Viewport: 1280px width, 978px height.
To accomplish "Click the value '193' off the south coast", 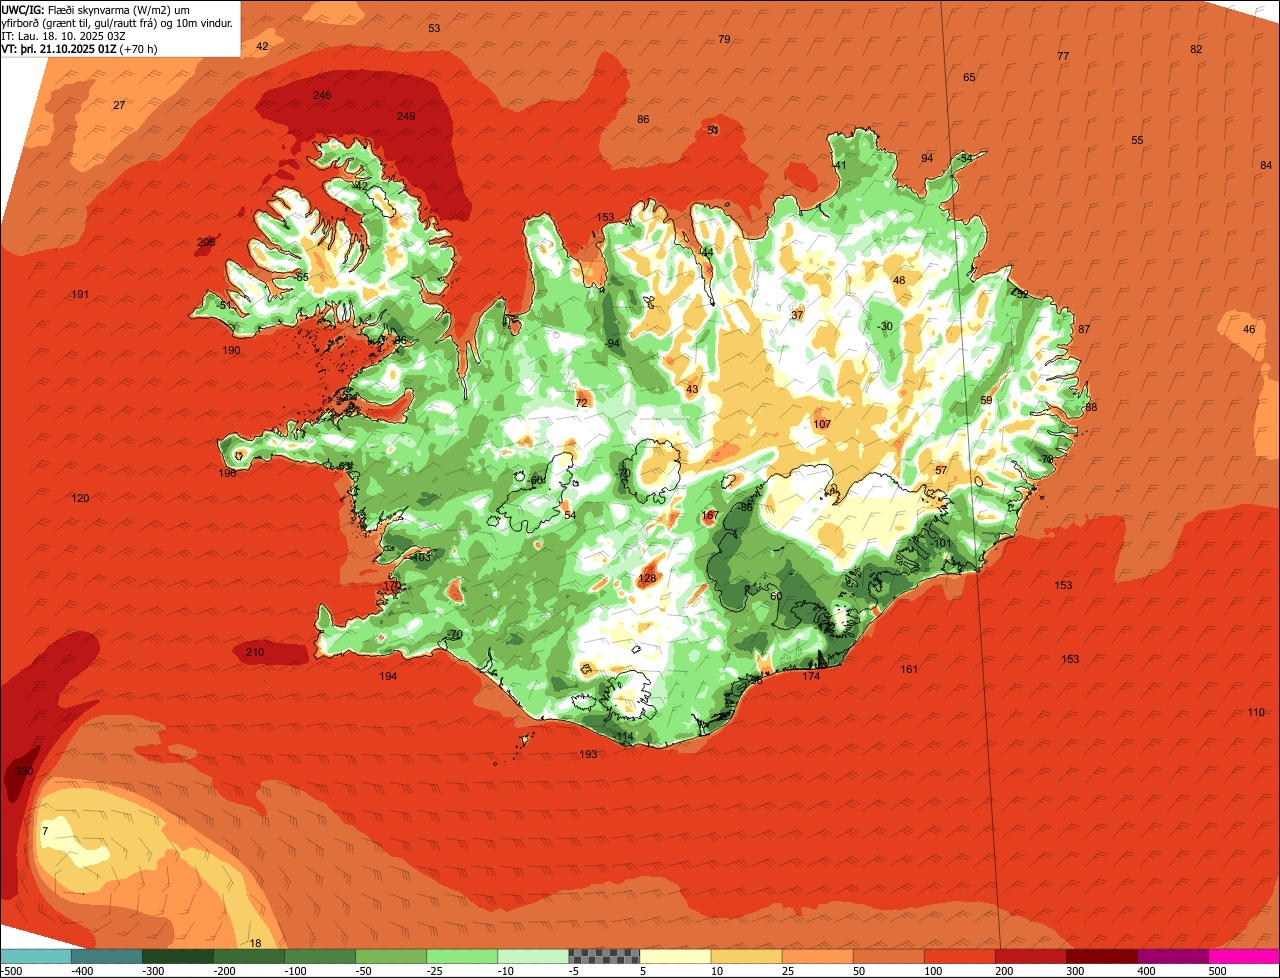I will 588,754.
